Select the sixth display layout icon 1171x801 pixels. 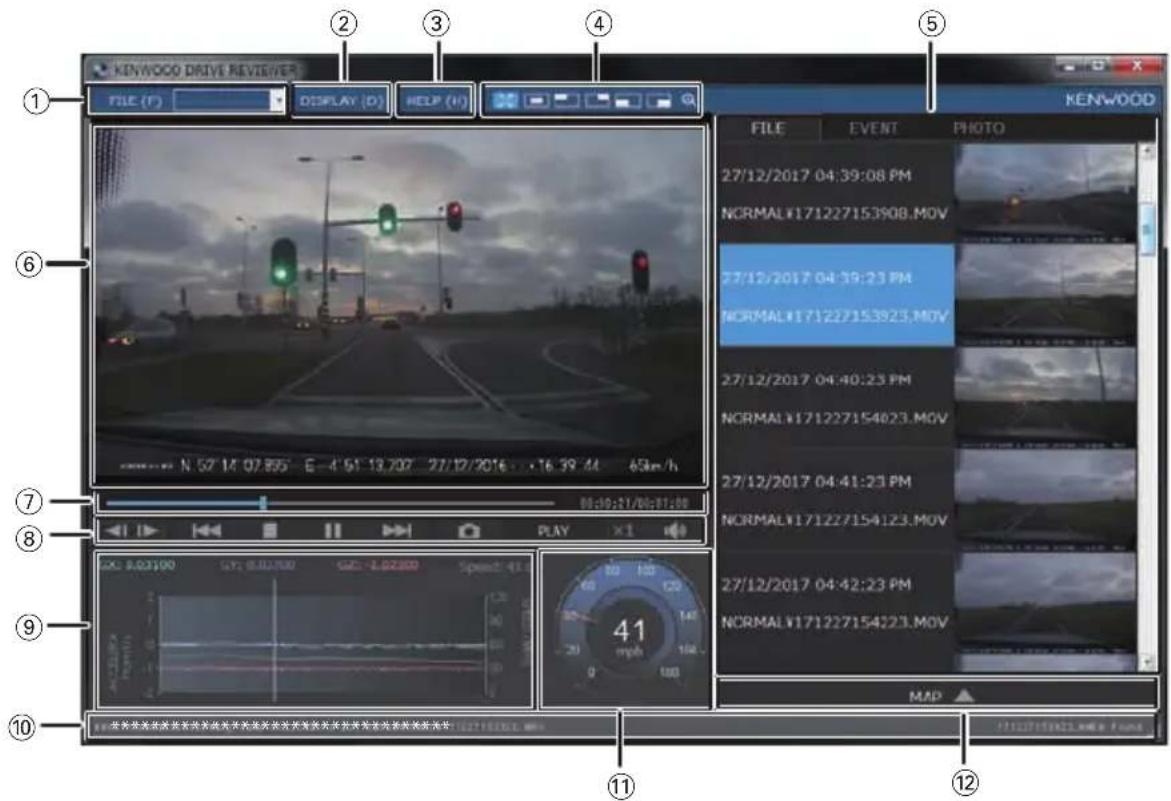coord(659,100)
